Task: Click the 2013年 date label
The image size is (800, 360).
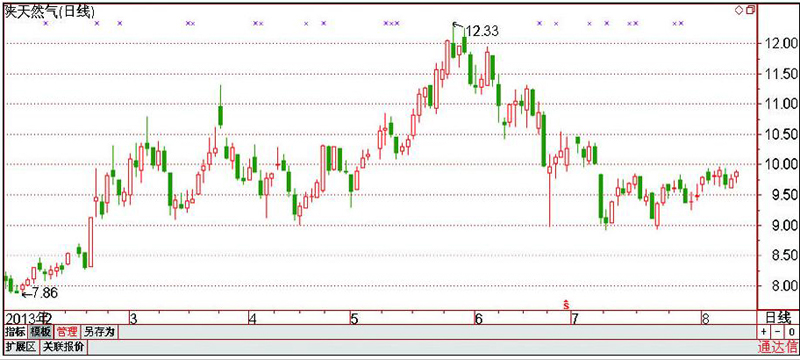Action: click(25, 319)
